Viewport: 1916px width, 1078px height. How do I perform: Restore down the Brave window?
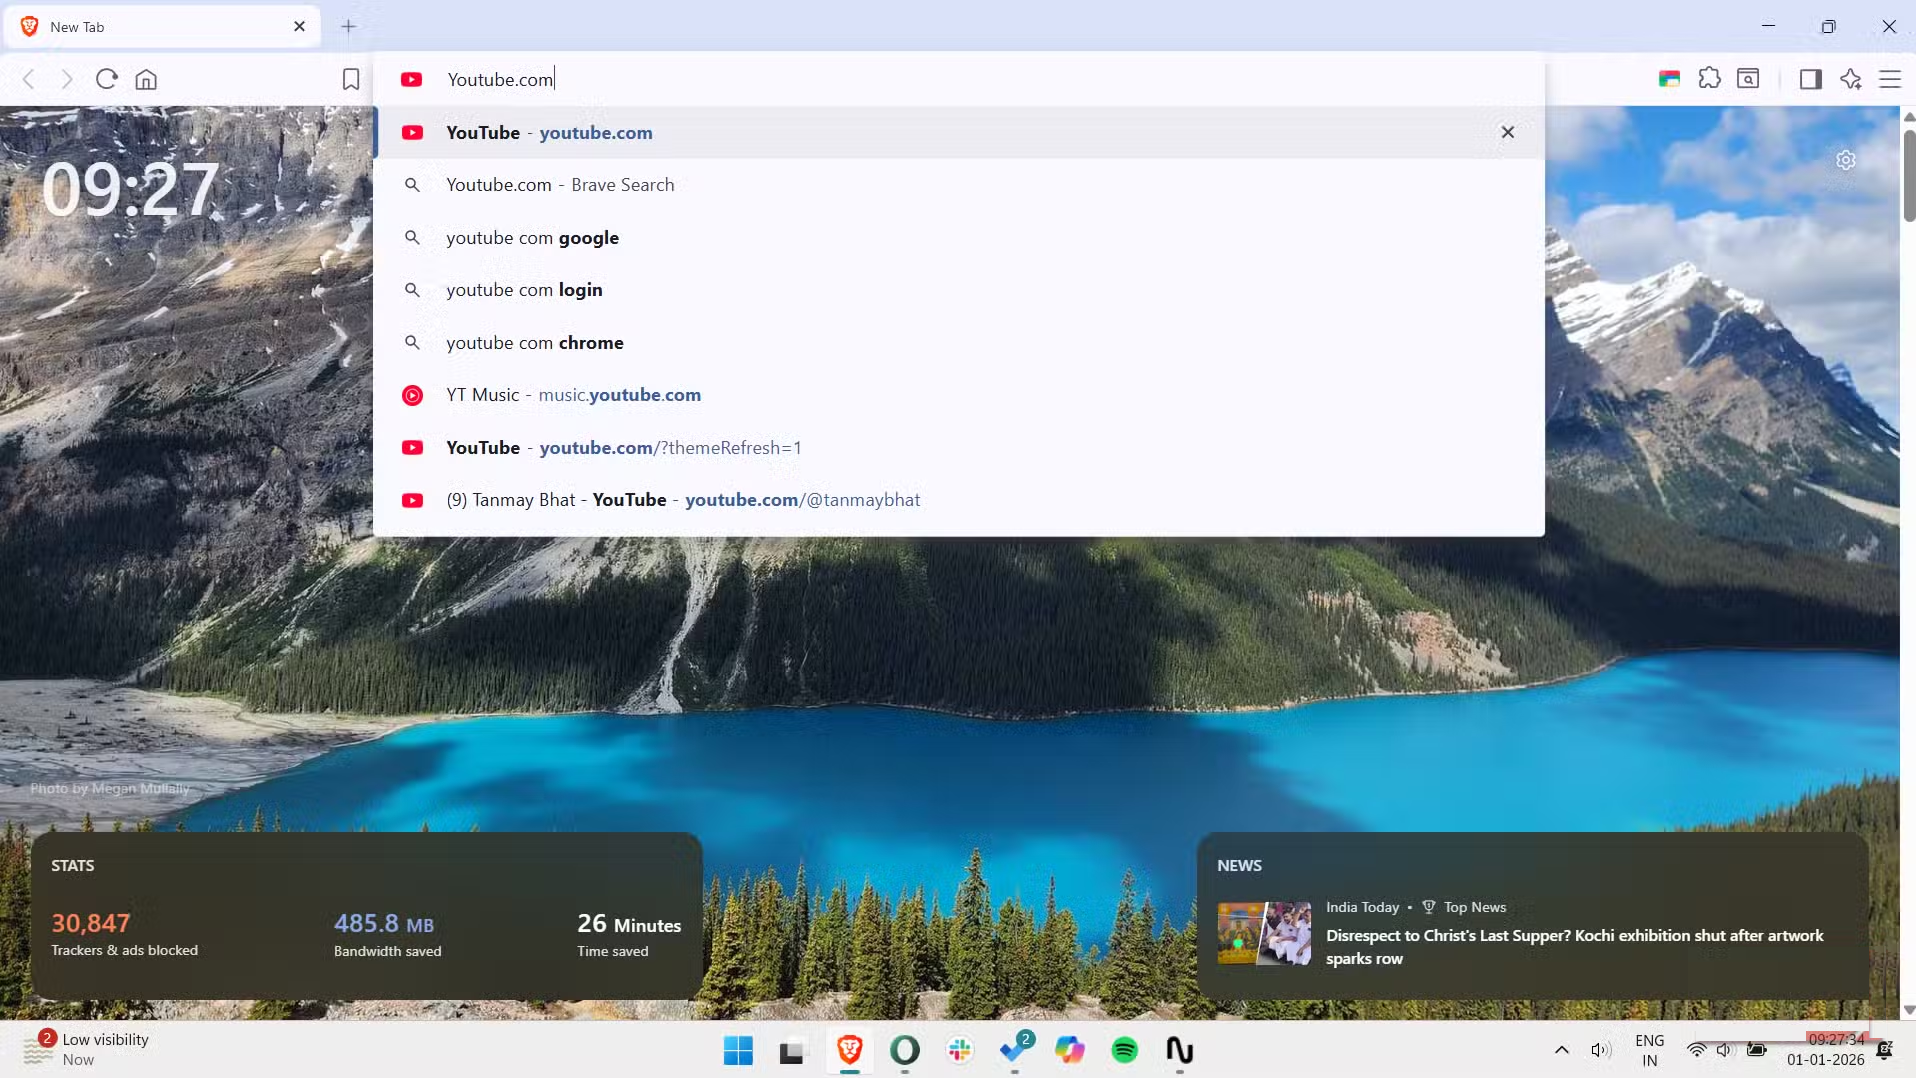tap(1828, 26)
